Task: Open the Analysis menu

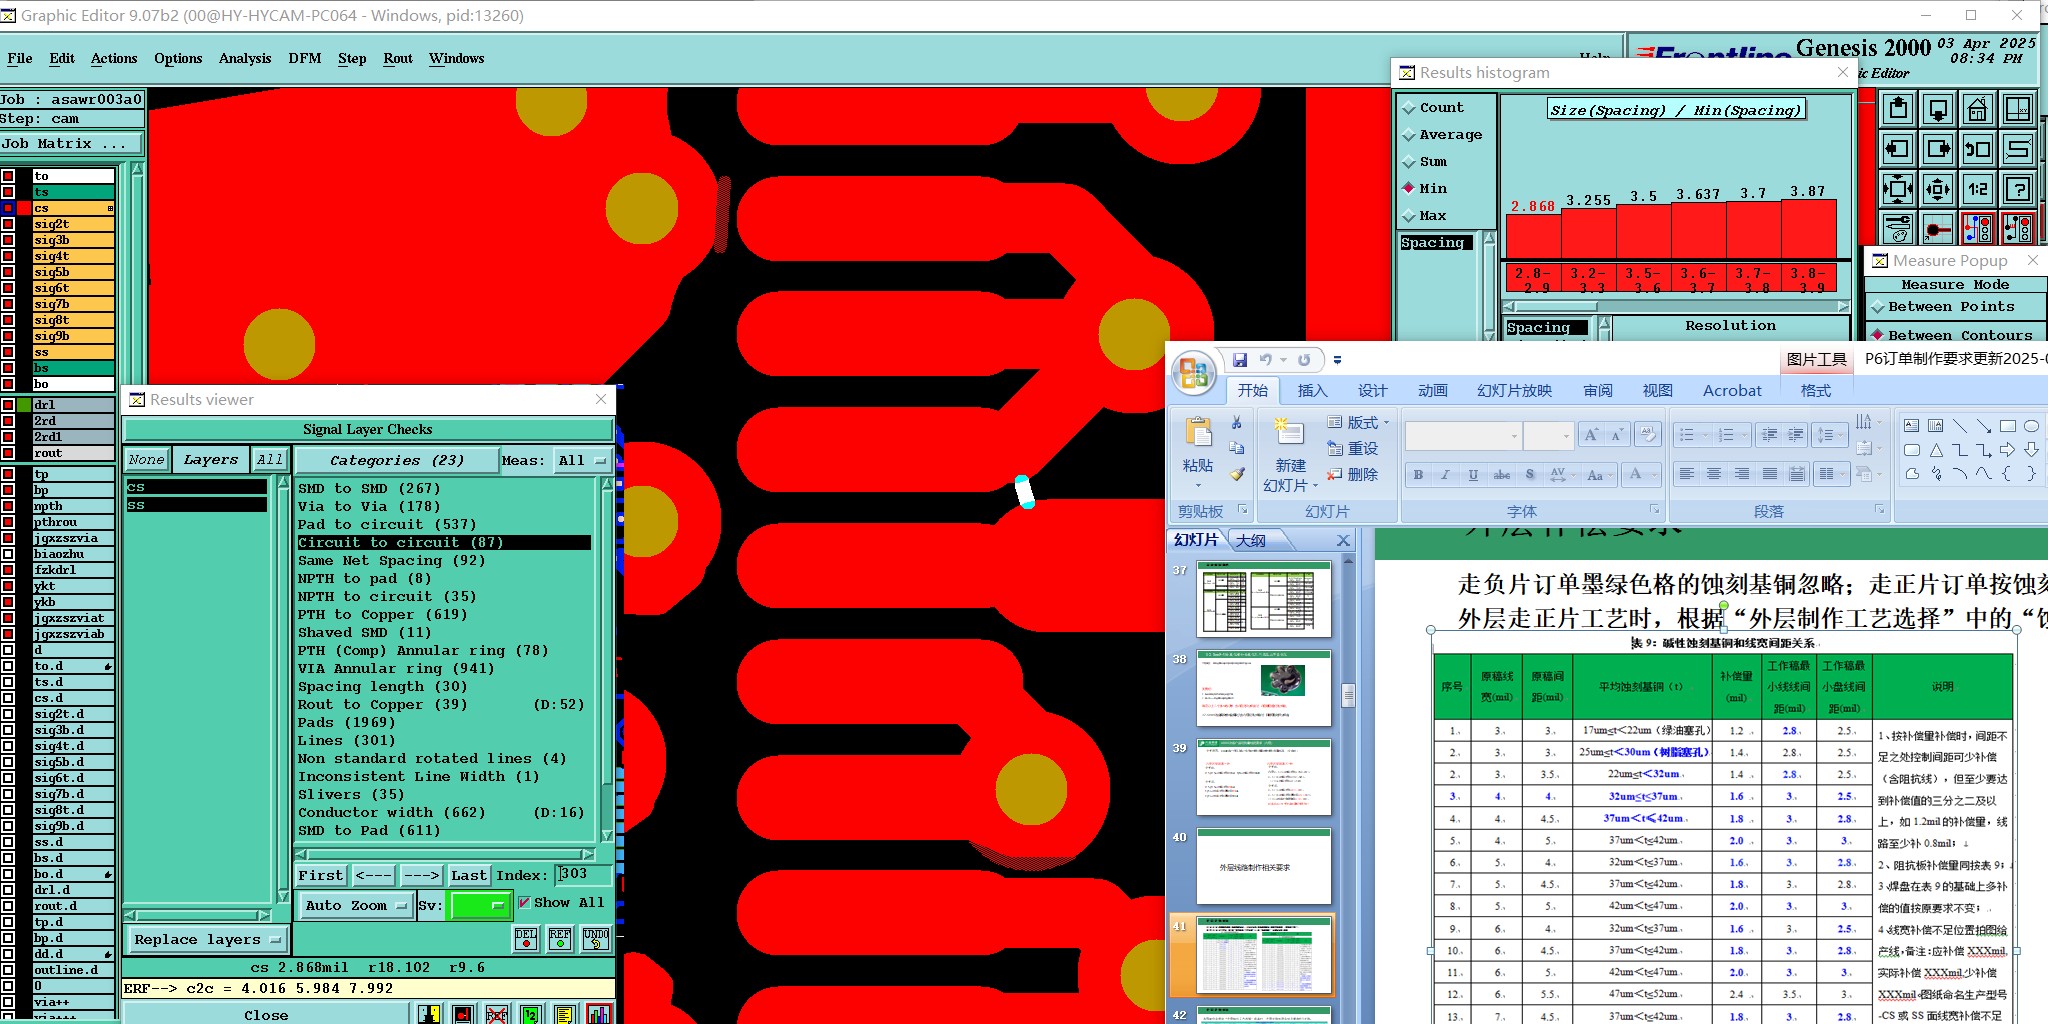Action: 245,58
